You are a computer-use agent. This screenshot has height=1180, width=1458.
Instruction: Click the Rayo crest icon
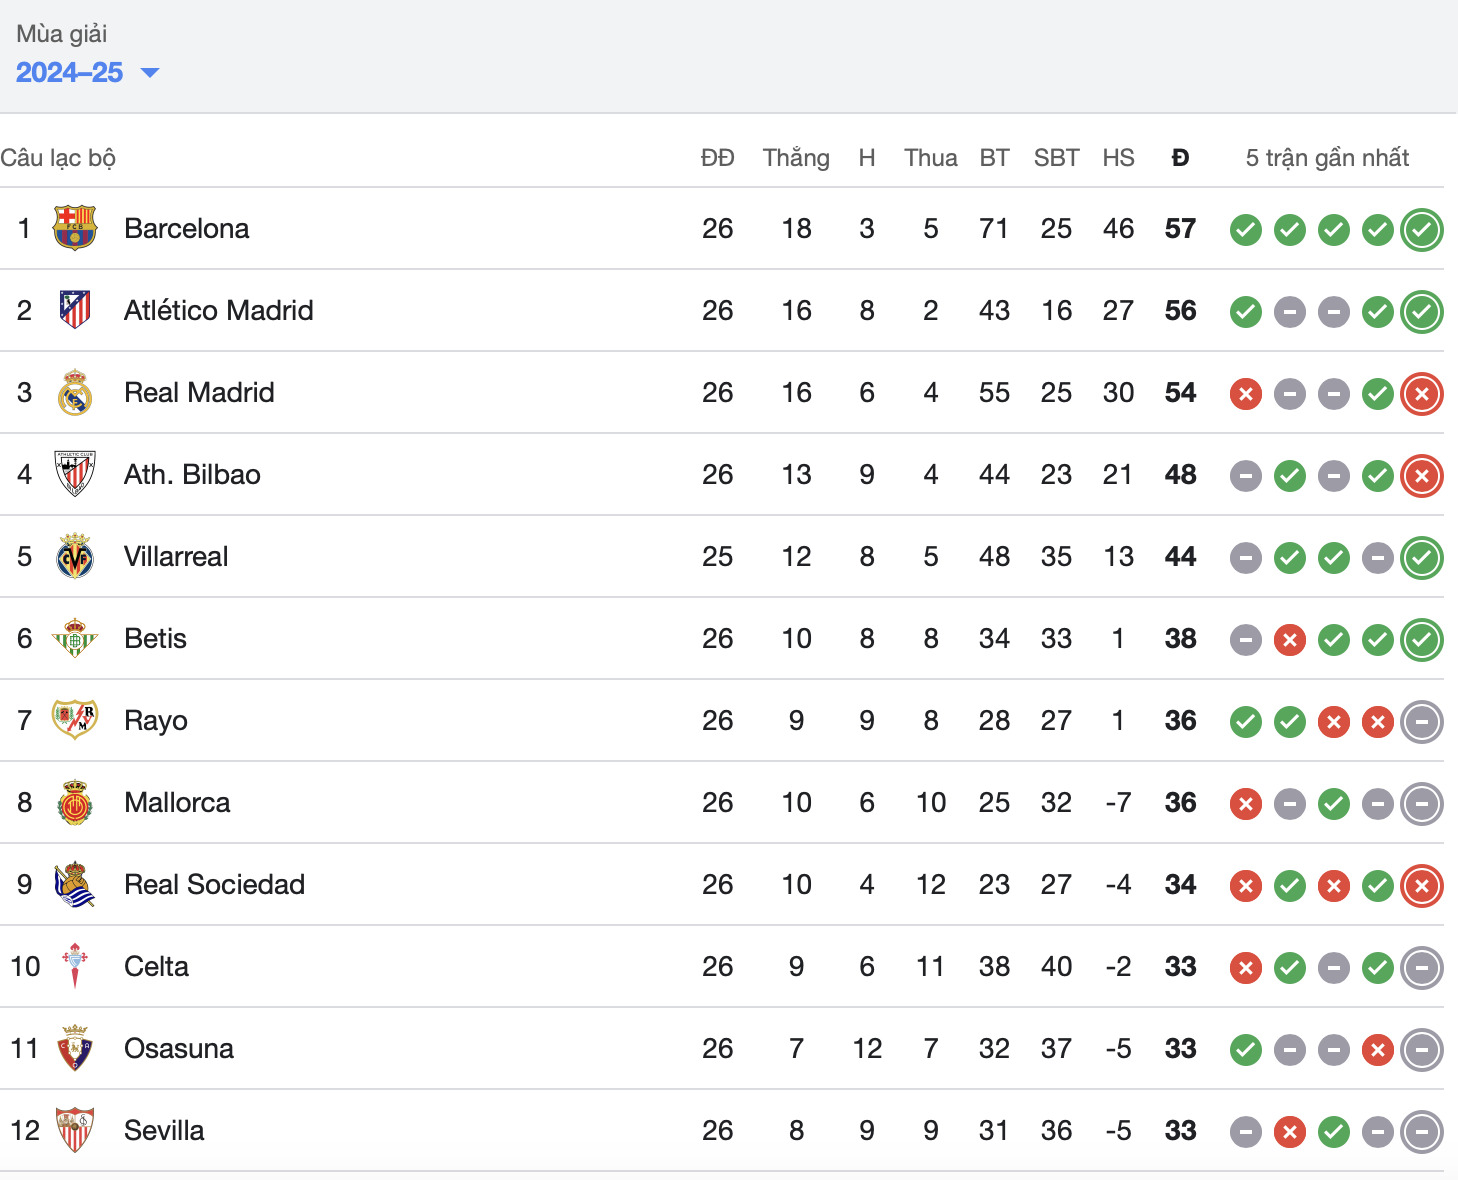pos(75,720)
